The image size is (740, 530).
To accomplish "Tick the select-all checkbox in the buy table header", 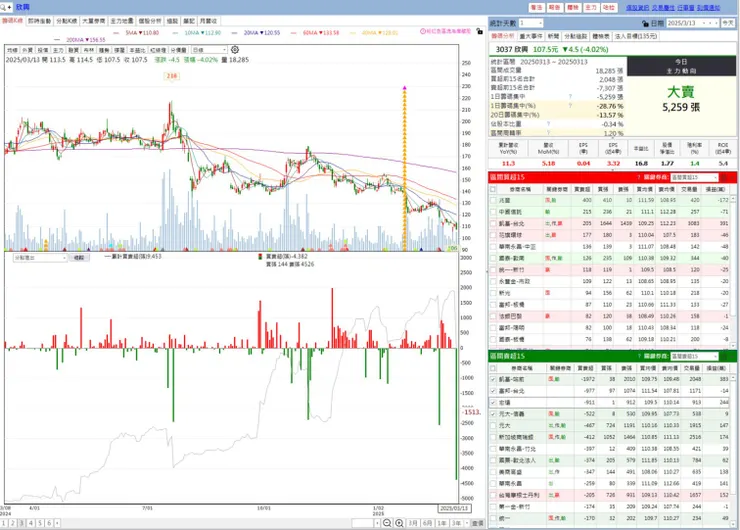I will [x=493, y=189].
